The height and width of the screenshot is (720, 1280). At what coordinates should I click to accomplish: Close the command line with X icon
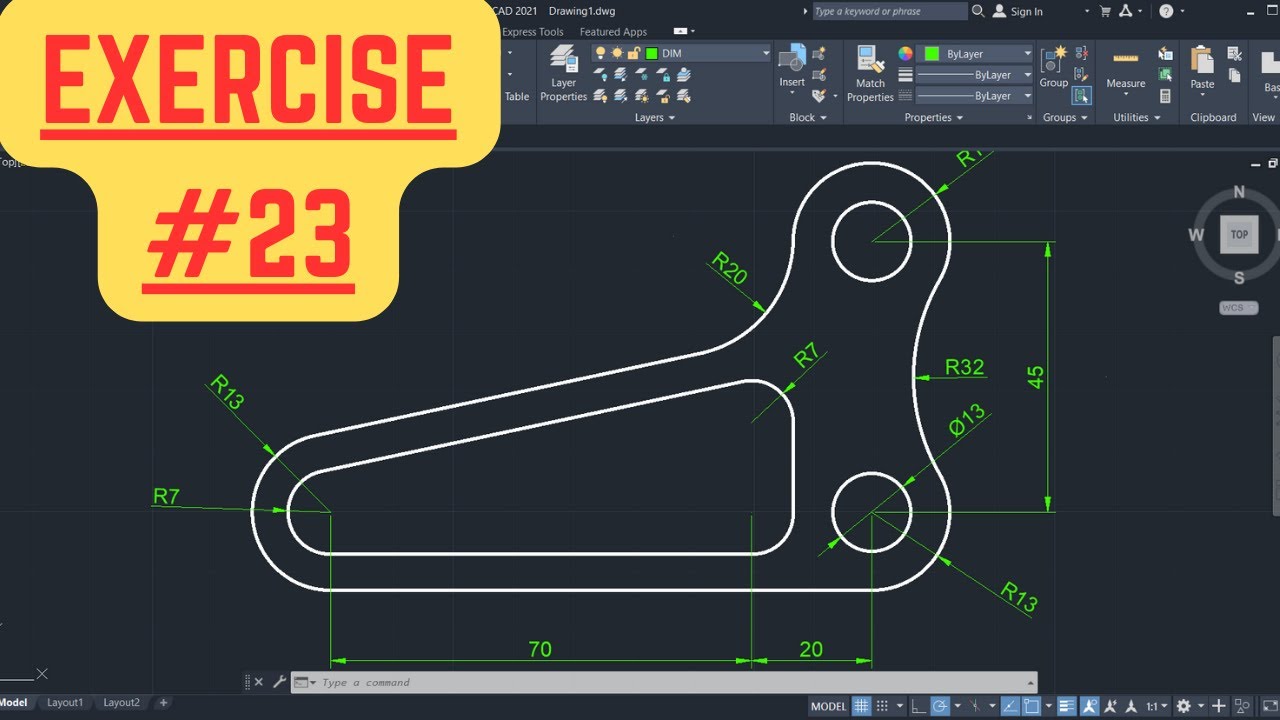258,682
